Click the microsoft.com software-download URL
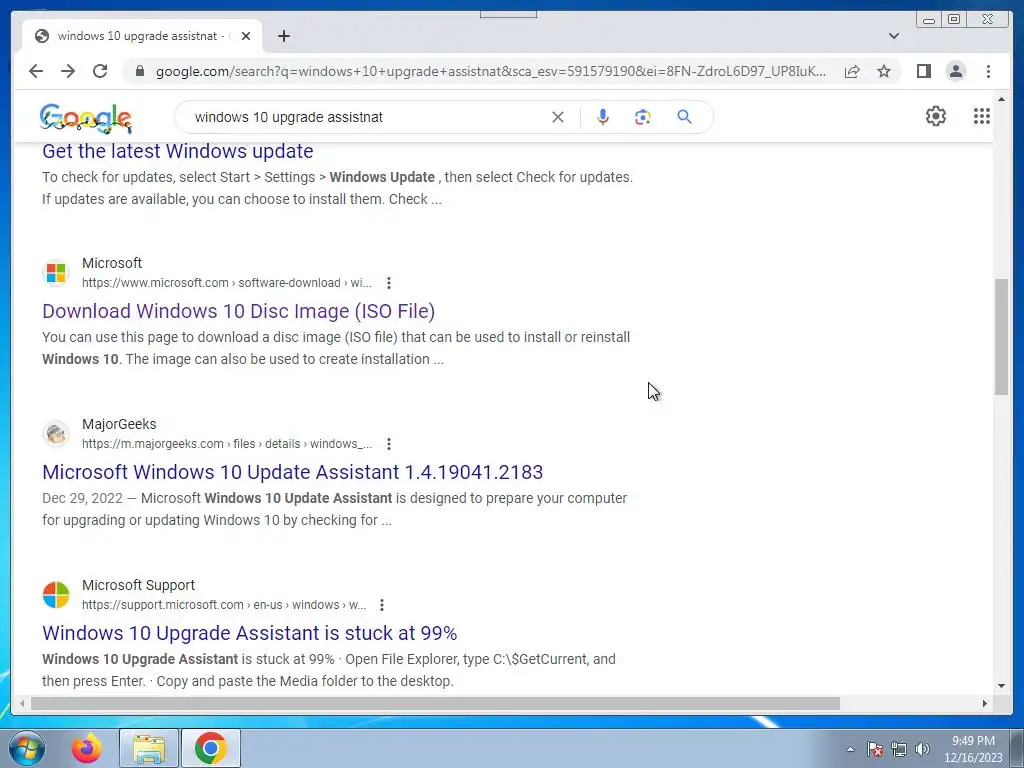This screenshot has width=1024, height=768. pos(227,283)
